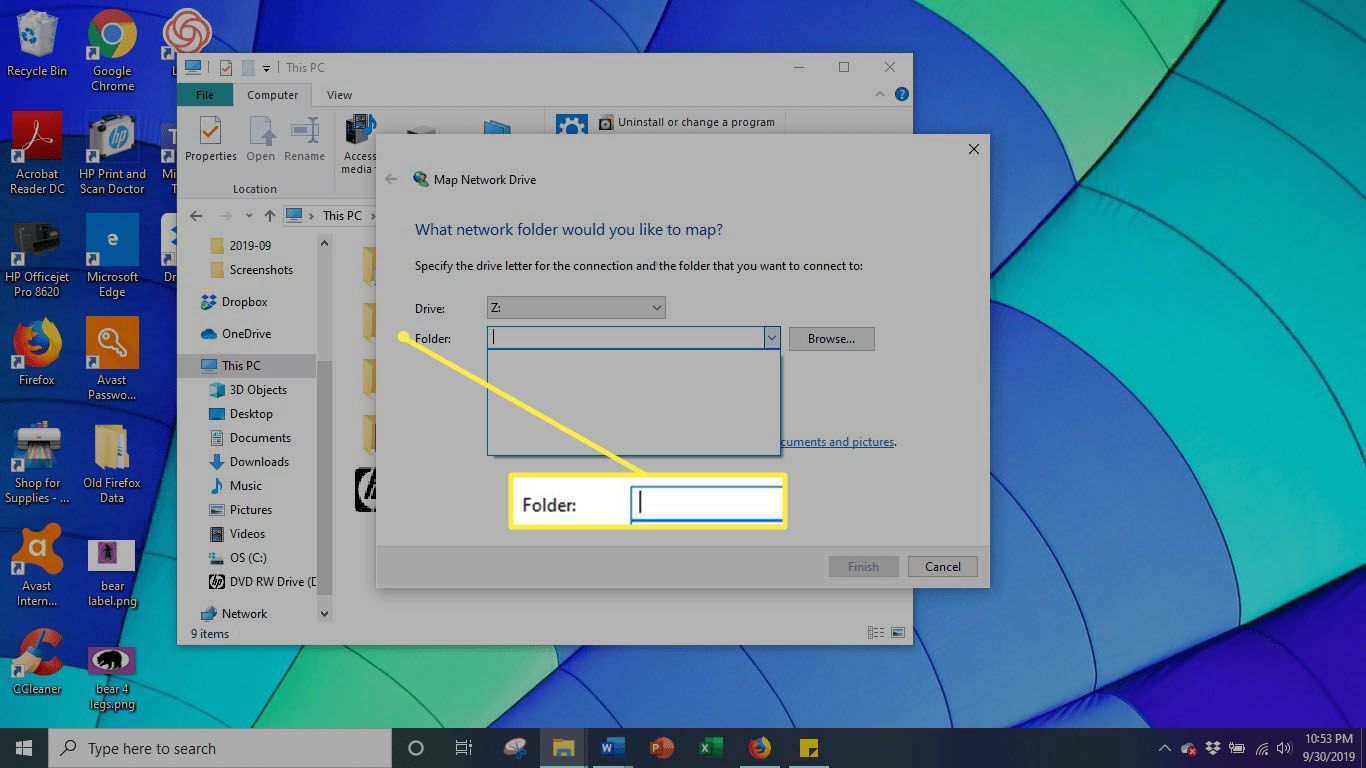Select bear 4 legs.png desktop file
This screenshot has width=1366, height=768.
coord(112,678)
